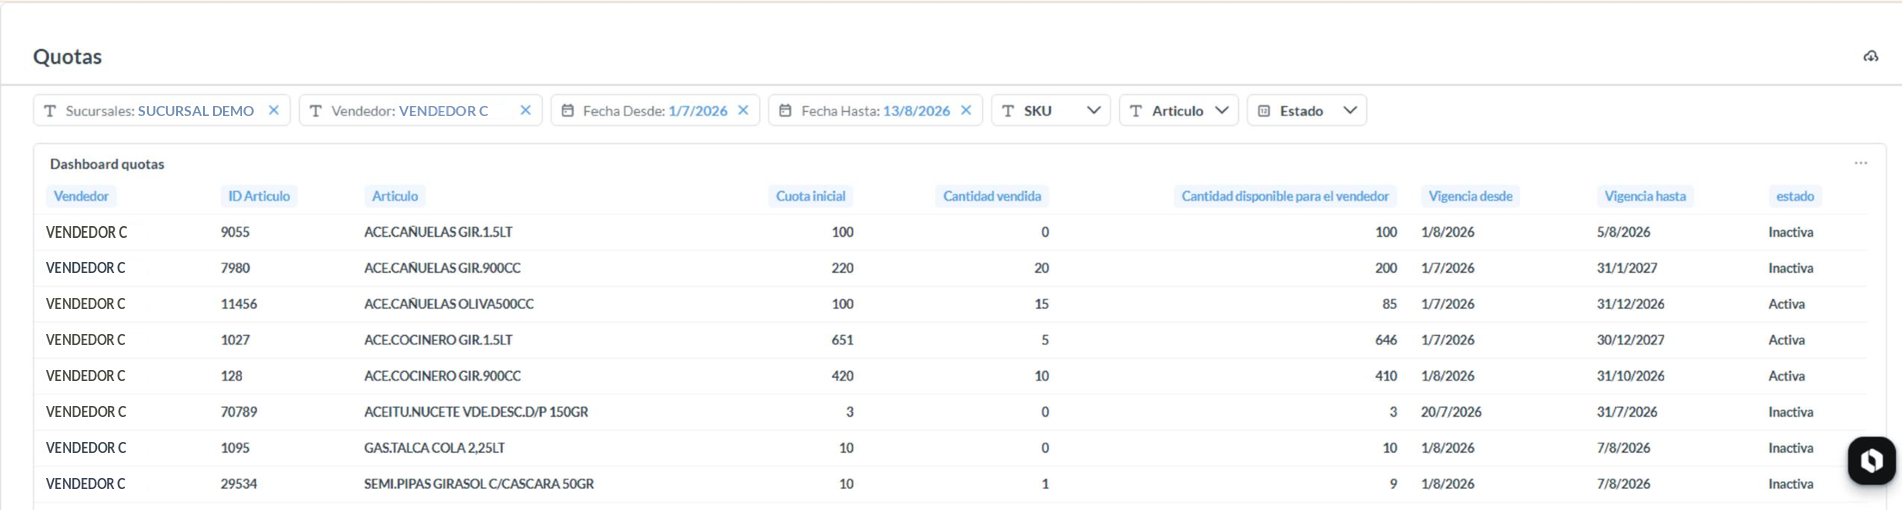Select article ID 11456 cell
The image size is (1902, 510).
[x=239, y=304]
